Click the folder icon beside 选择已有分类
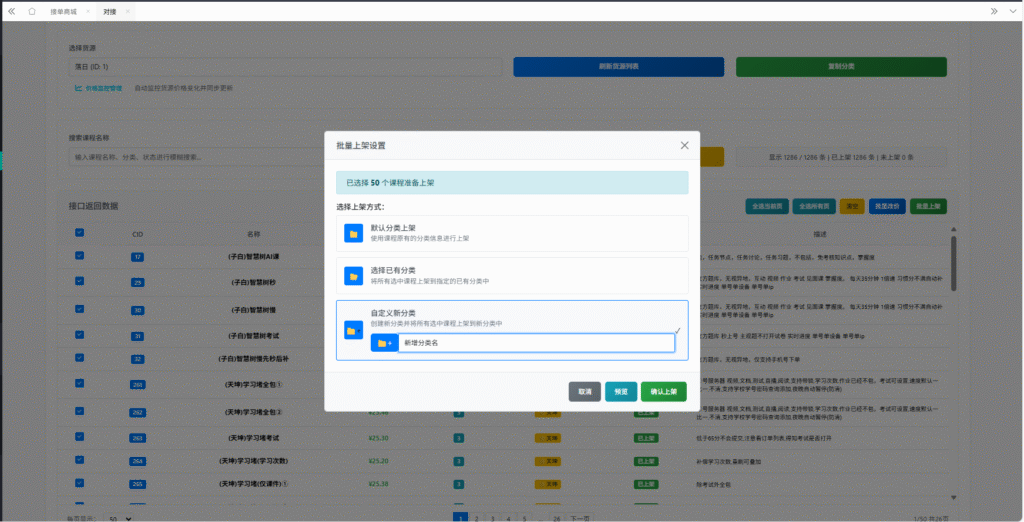Viewport: 1024px width, 522px height. (x=353, y=275)
